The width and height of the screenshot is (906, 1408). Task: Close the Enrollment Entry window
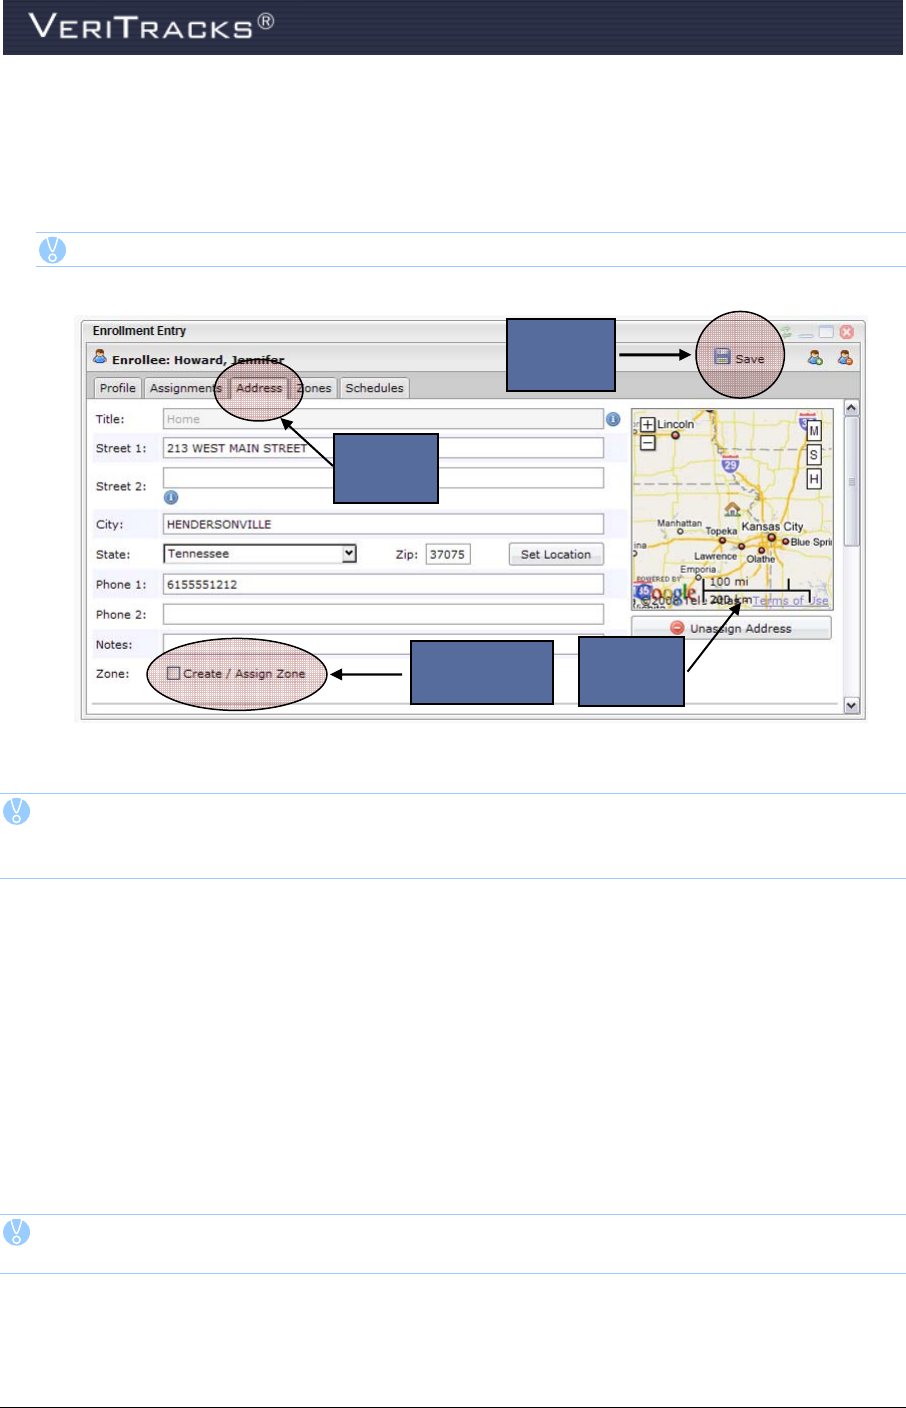(847, 331)
